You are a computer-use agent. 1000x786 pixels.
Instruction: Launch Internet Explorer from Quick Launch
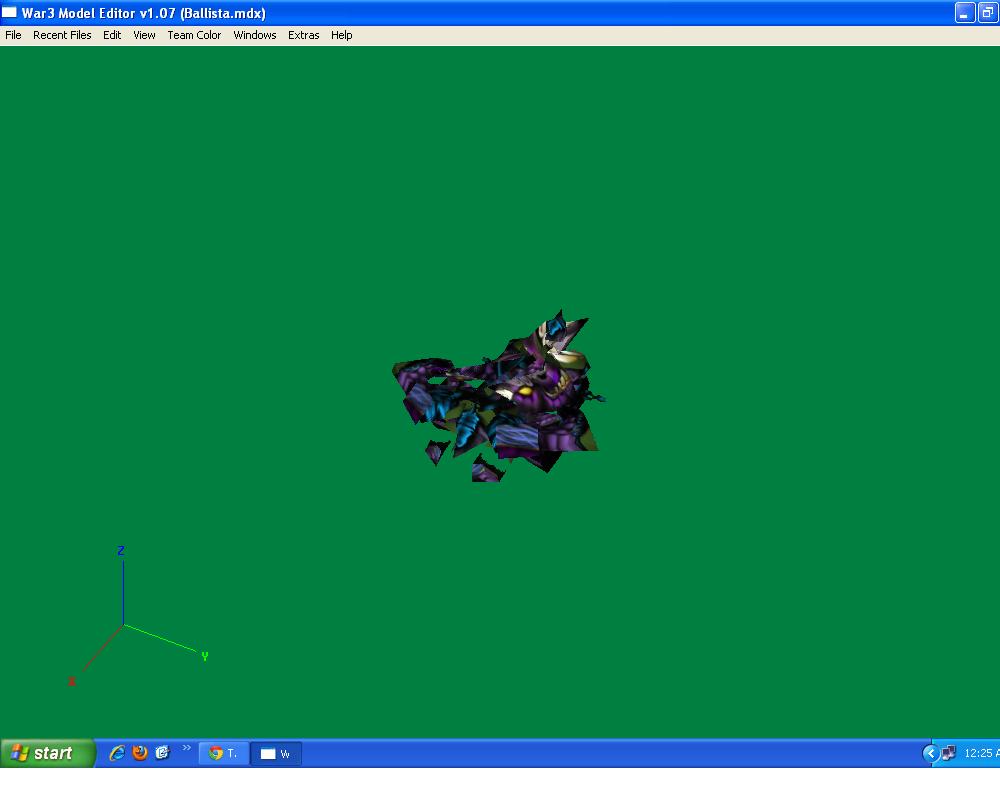pyautogui.click(x=117, y=753)
